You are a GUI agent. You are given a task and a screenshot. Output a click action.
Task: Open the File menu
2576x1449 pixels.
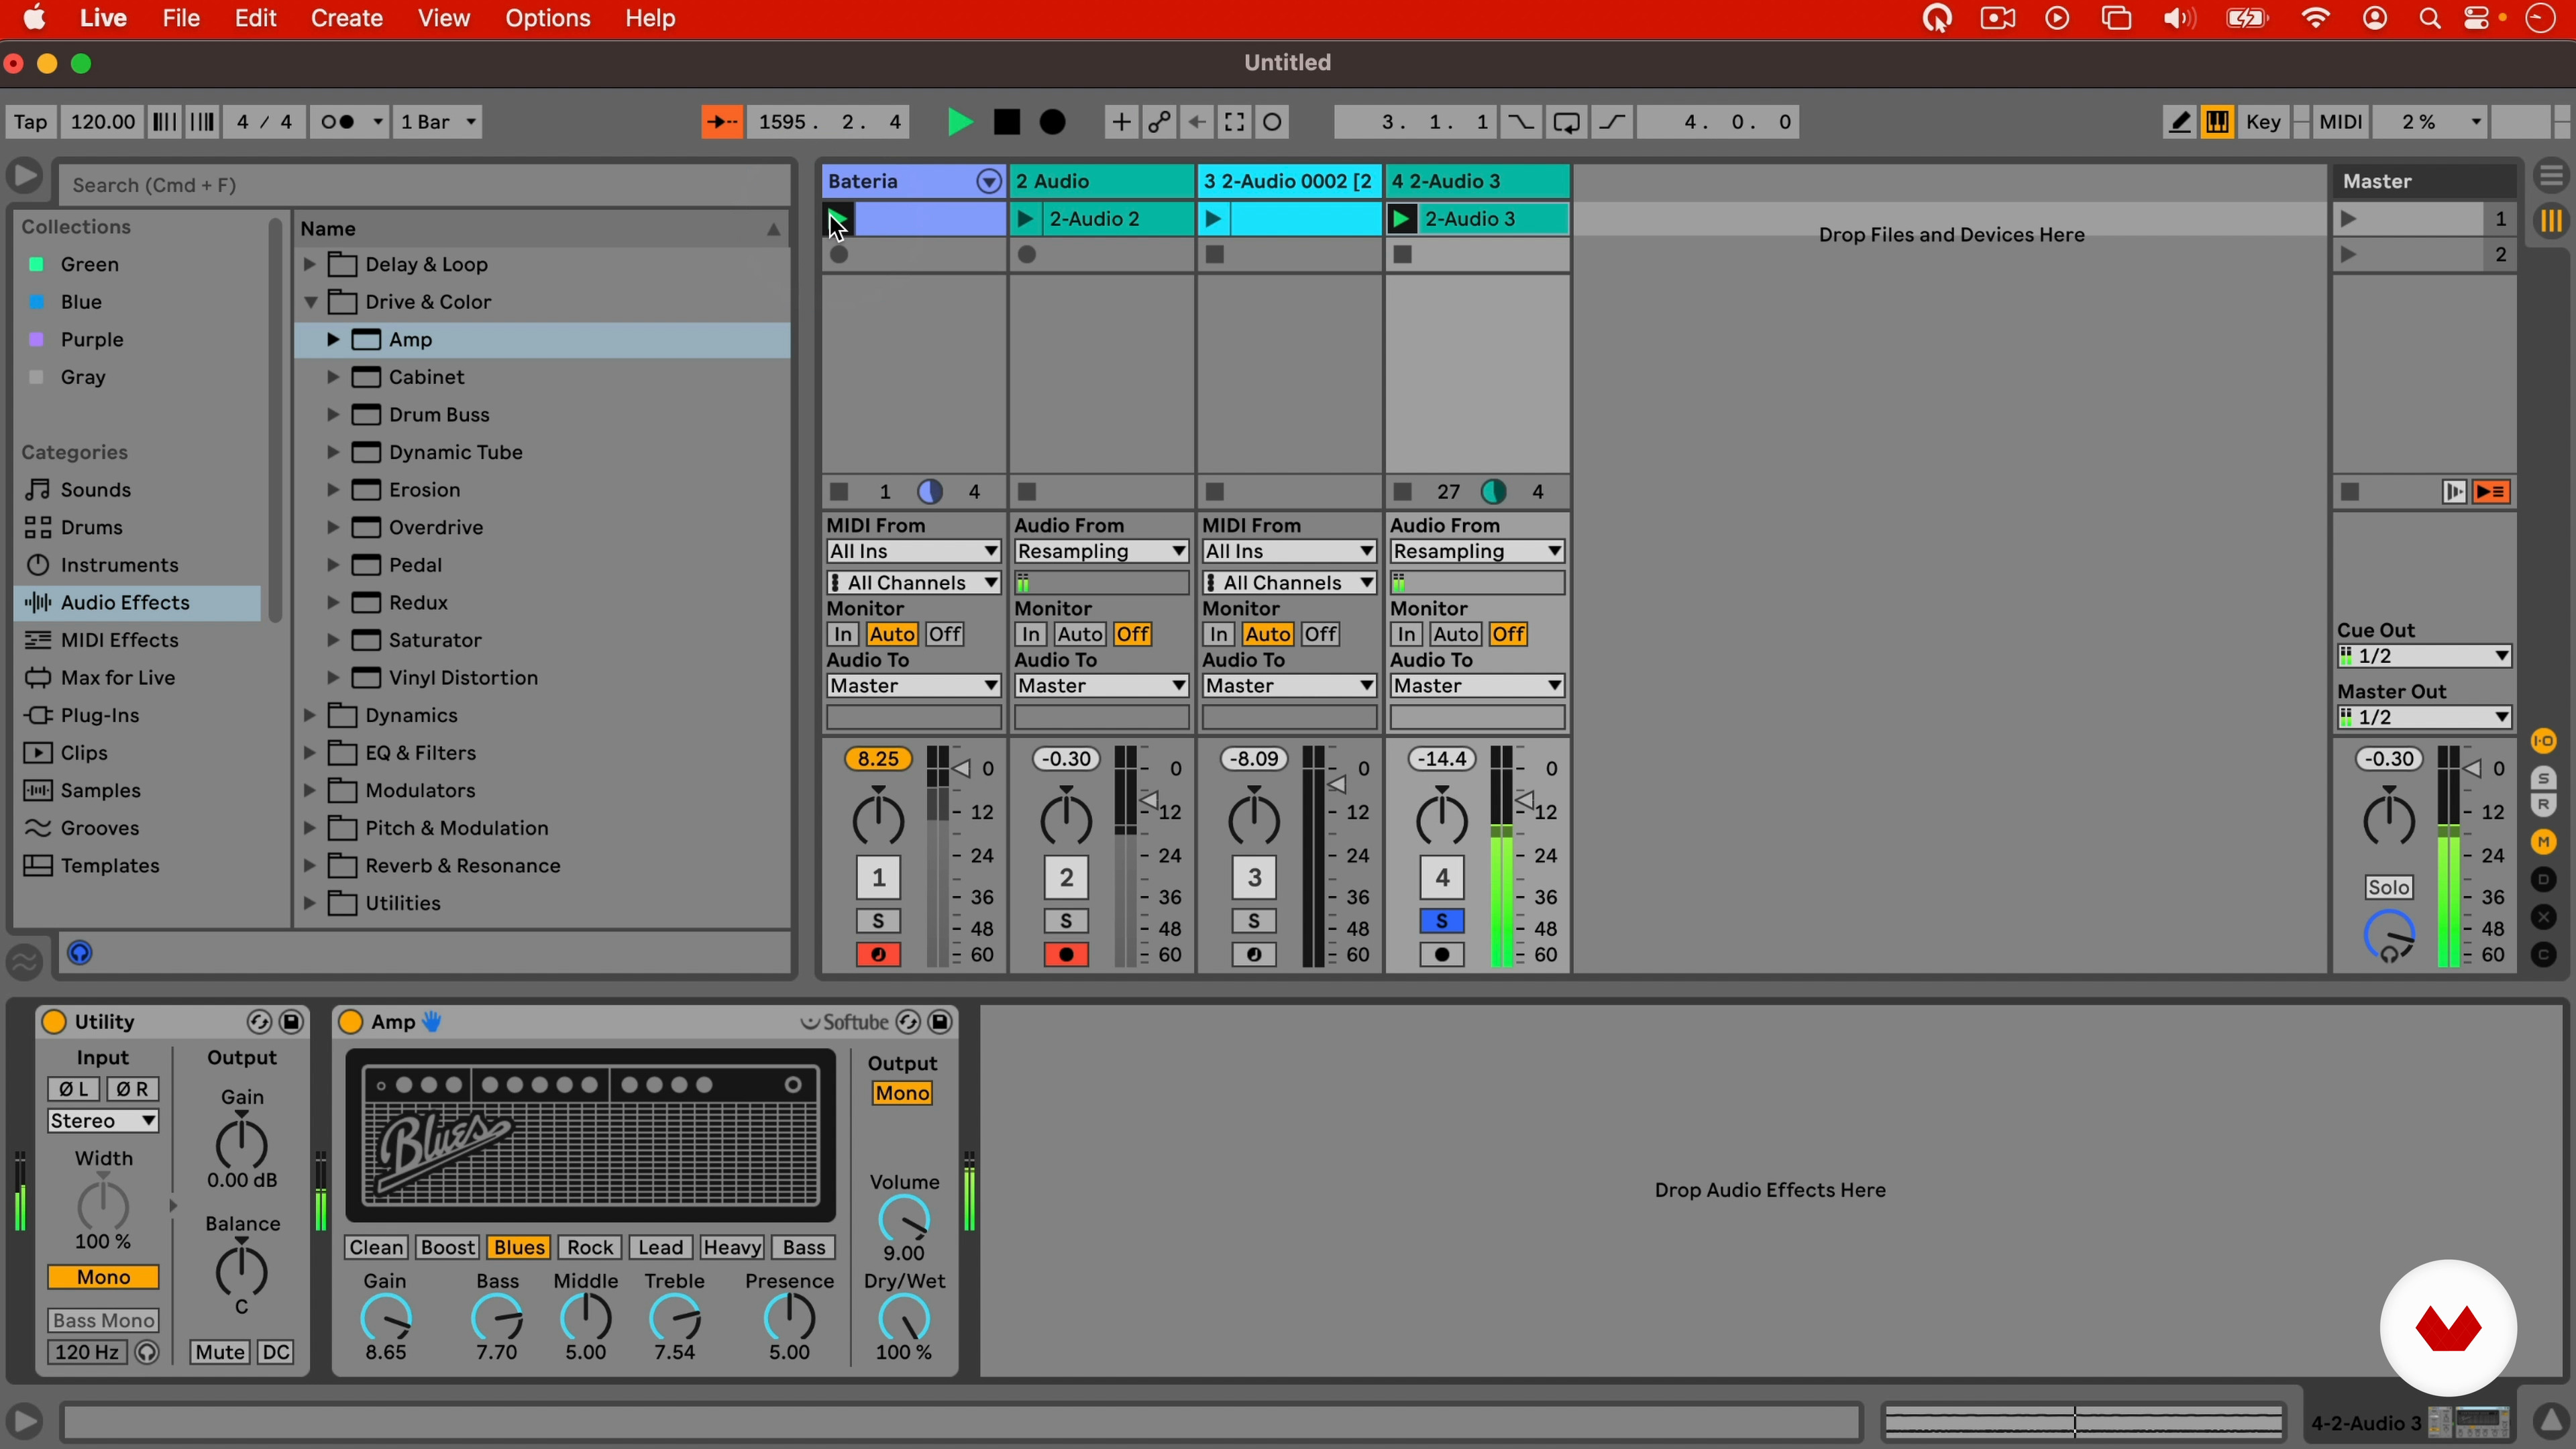coord(181,18)
